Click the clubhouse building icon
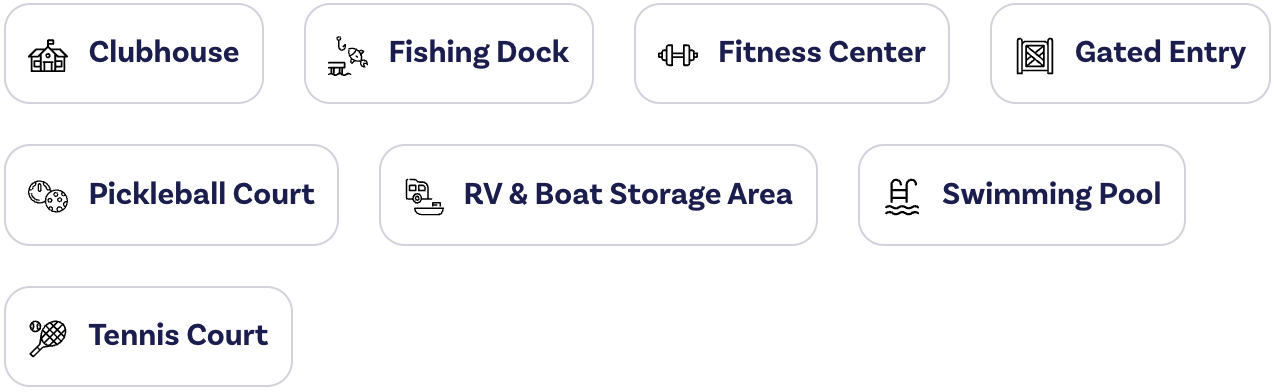 point(48,54)
